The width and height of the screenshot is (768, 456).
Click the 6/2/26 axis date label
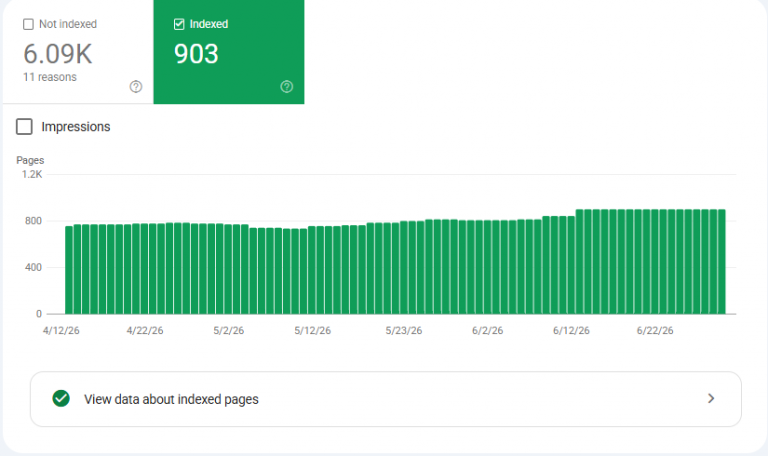pyautogui.click(x=487, y=331)
